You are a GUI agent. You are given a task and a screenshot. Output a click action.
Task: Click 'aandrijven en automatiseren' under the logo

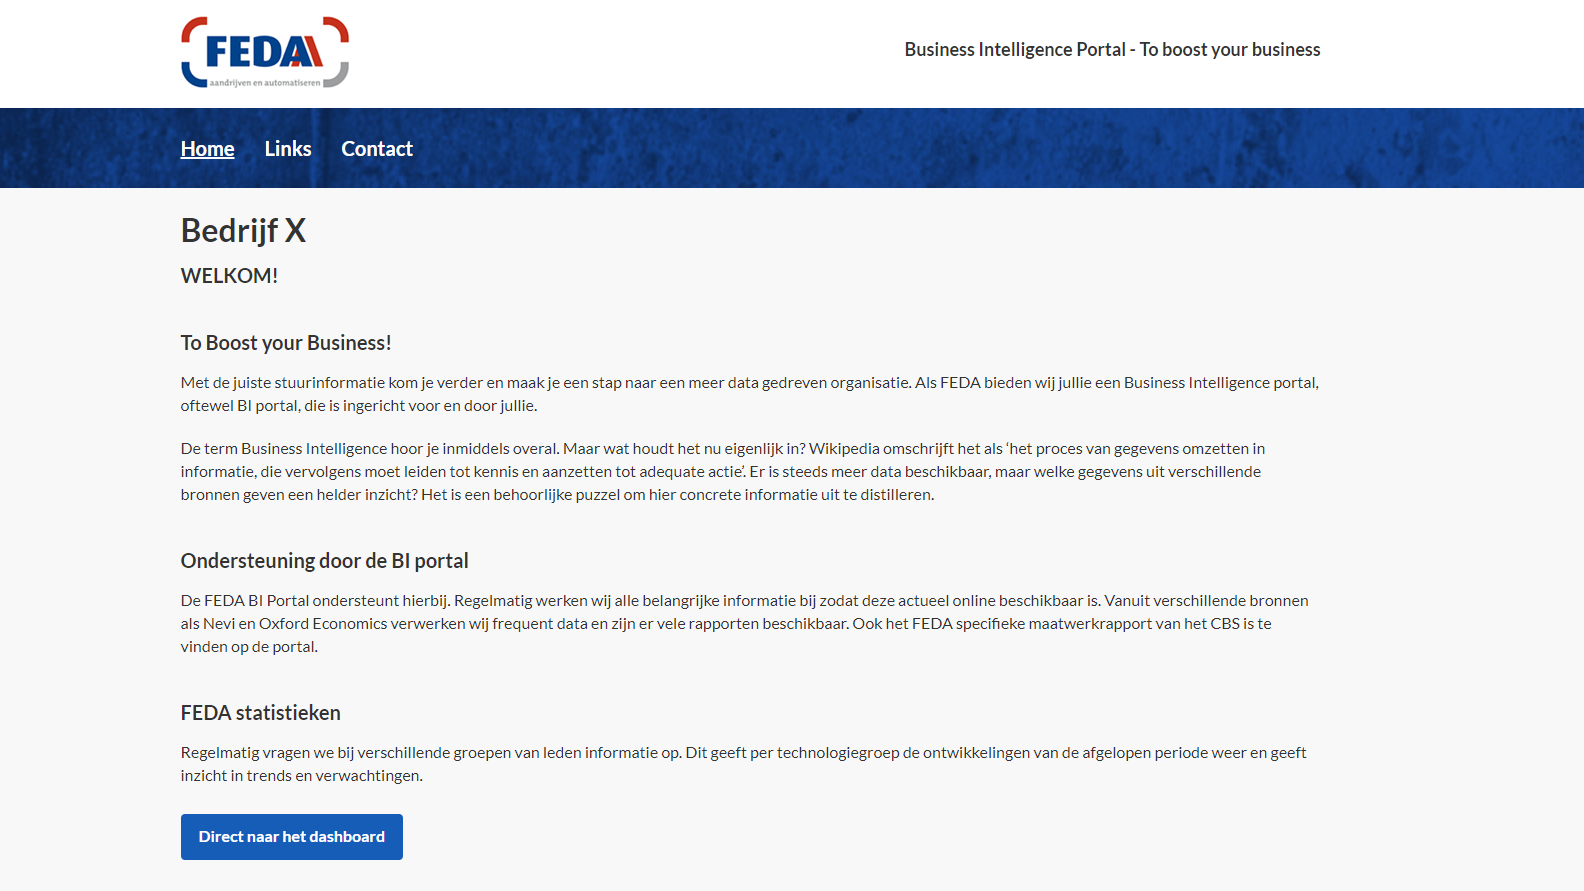pyautogui.click(x=265, y=83)
